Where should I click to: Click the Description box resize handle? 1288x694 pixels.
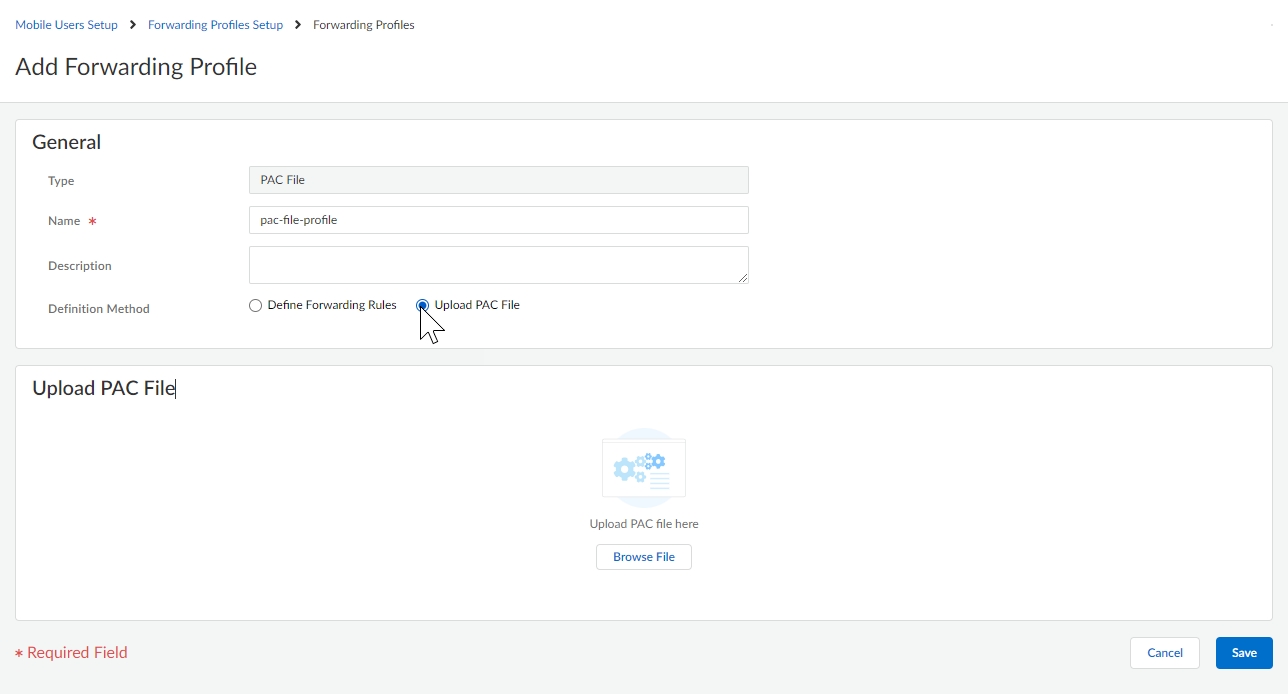click(742, 278)
